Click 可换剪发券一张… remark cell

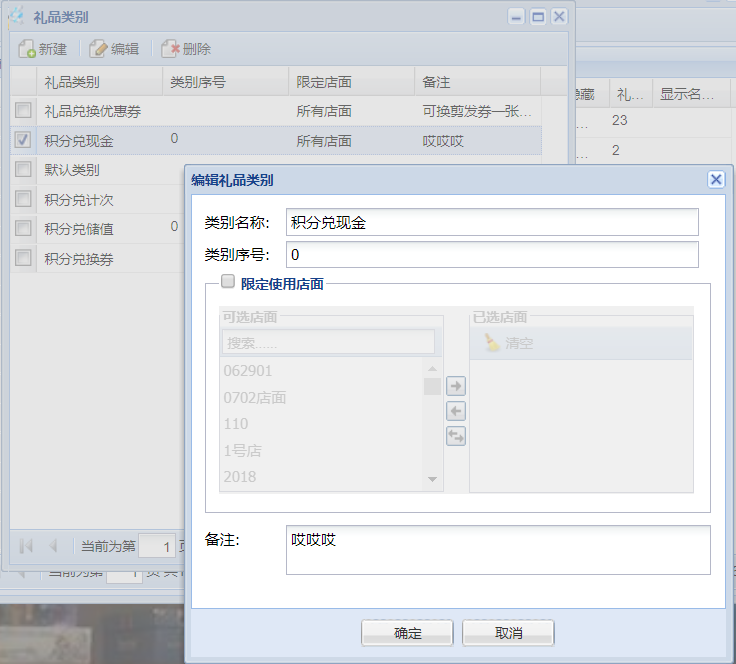pyautogui.click(x=477, y=111)
